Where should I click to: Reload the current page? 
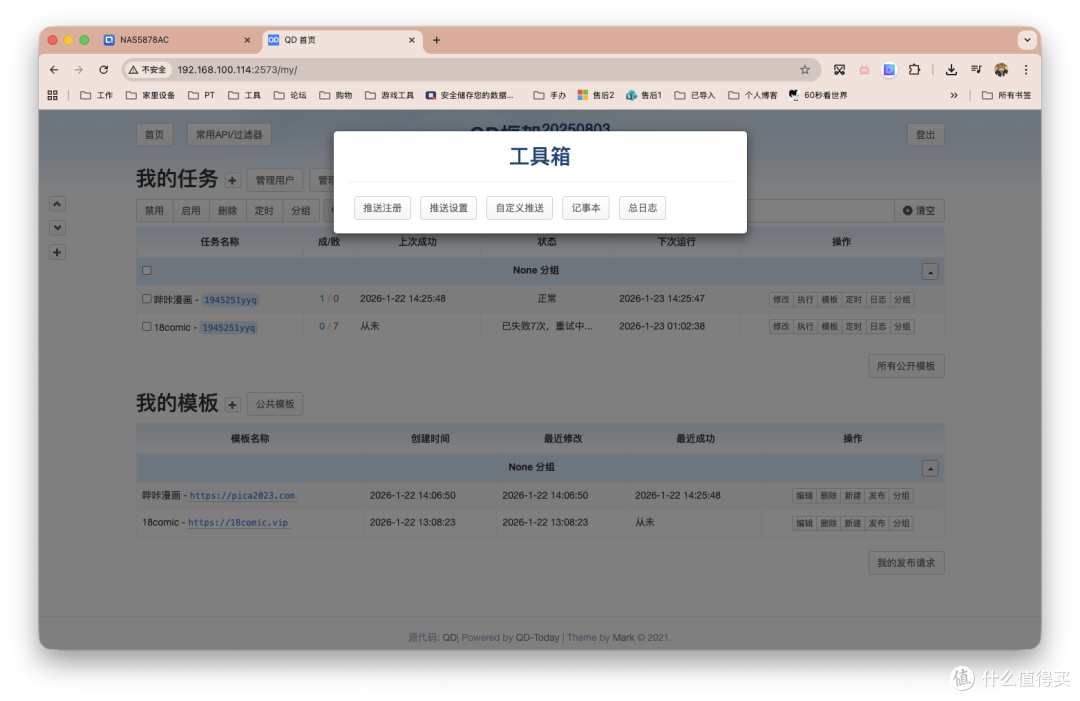tap(103, 70)
